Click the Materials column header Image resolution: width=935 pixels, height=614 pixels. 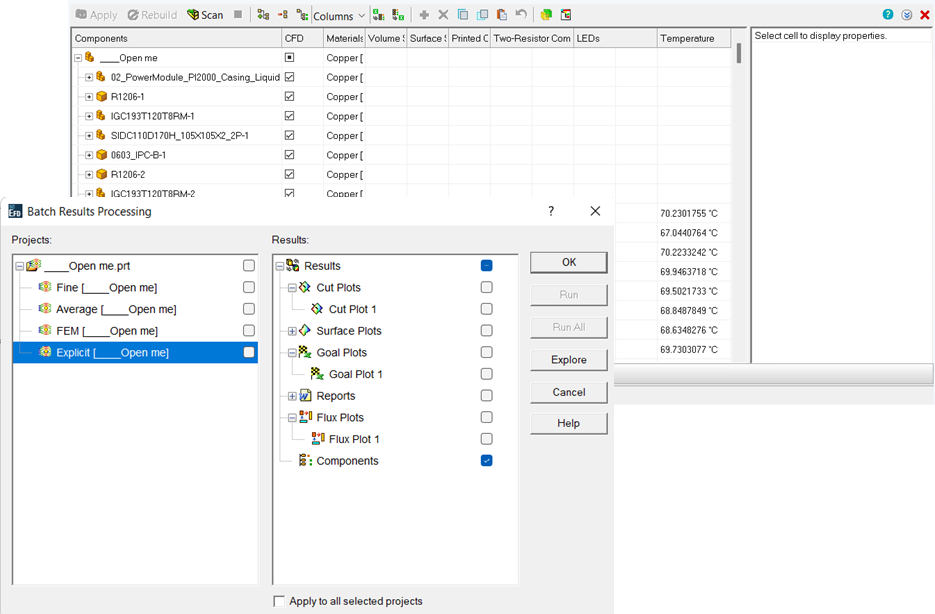344,38
